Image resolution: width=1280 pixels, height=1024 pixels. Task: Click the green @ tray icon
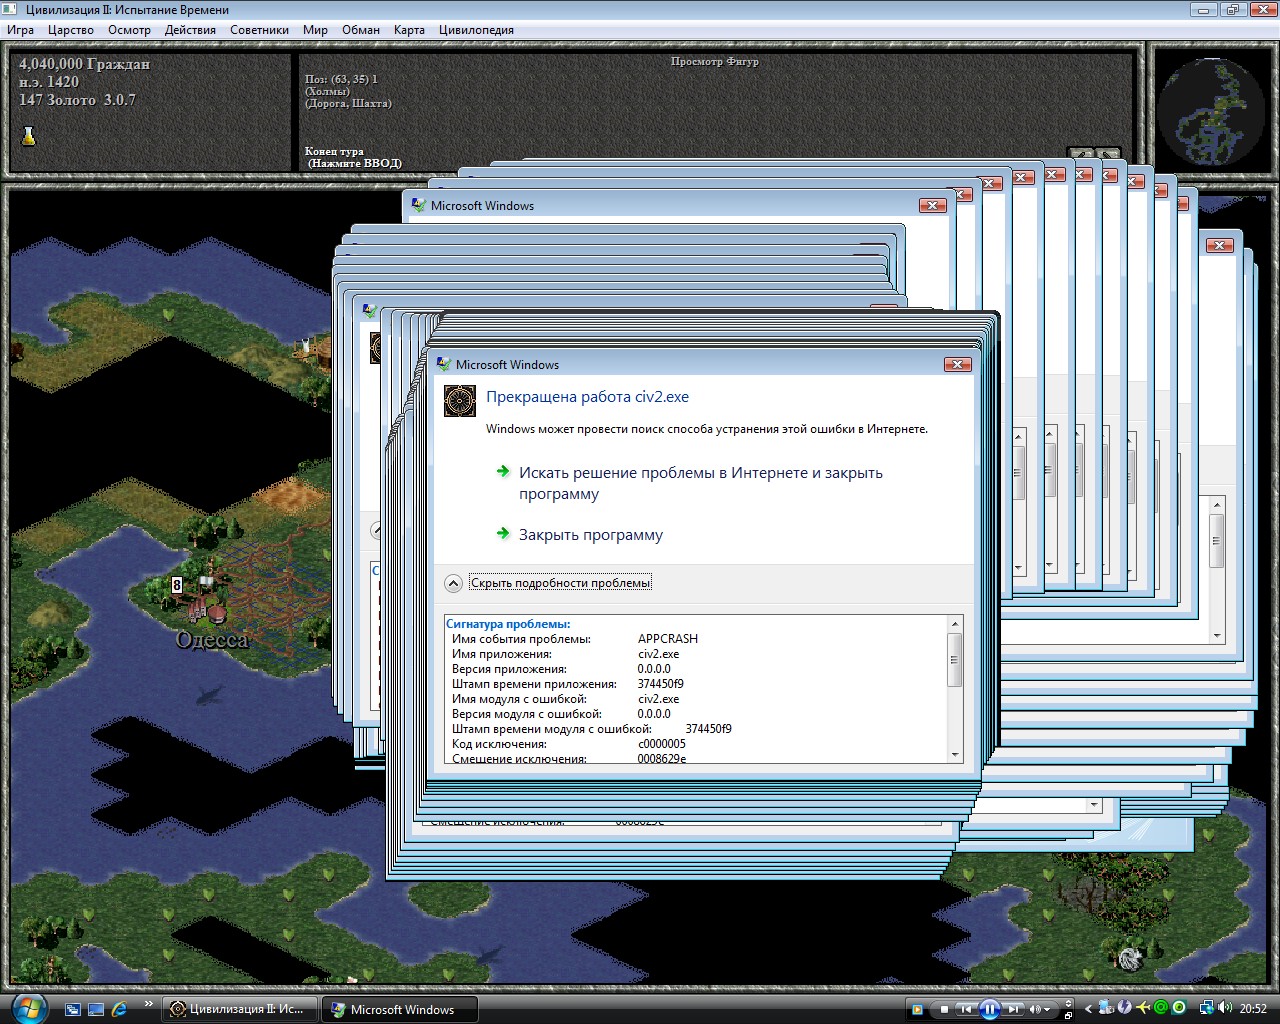[x=1161, y=1008]
